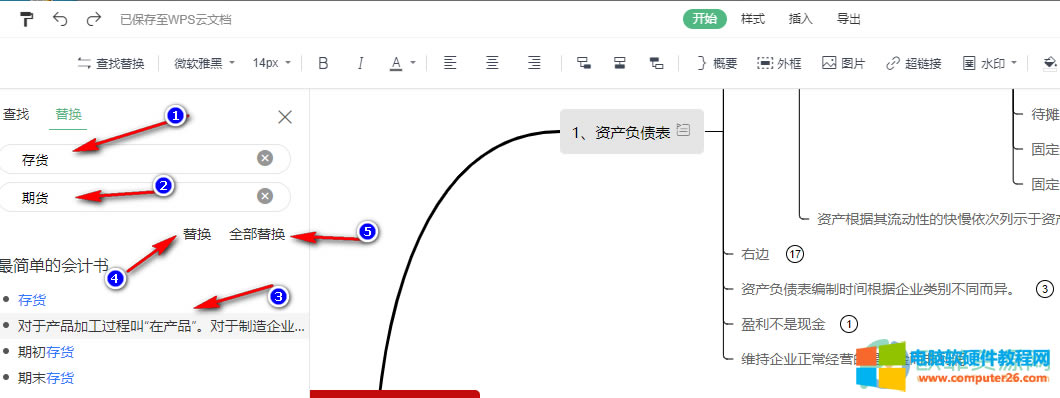Click the fill color bucket icon
Screen dimensions: 1060x398
(x=1050, y=64)
